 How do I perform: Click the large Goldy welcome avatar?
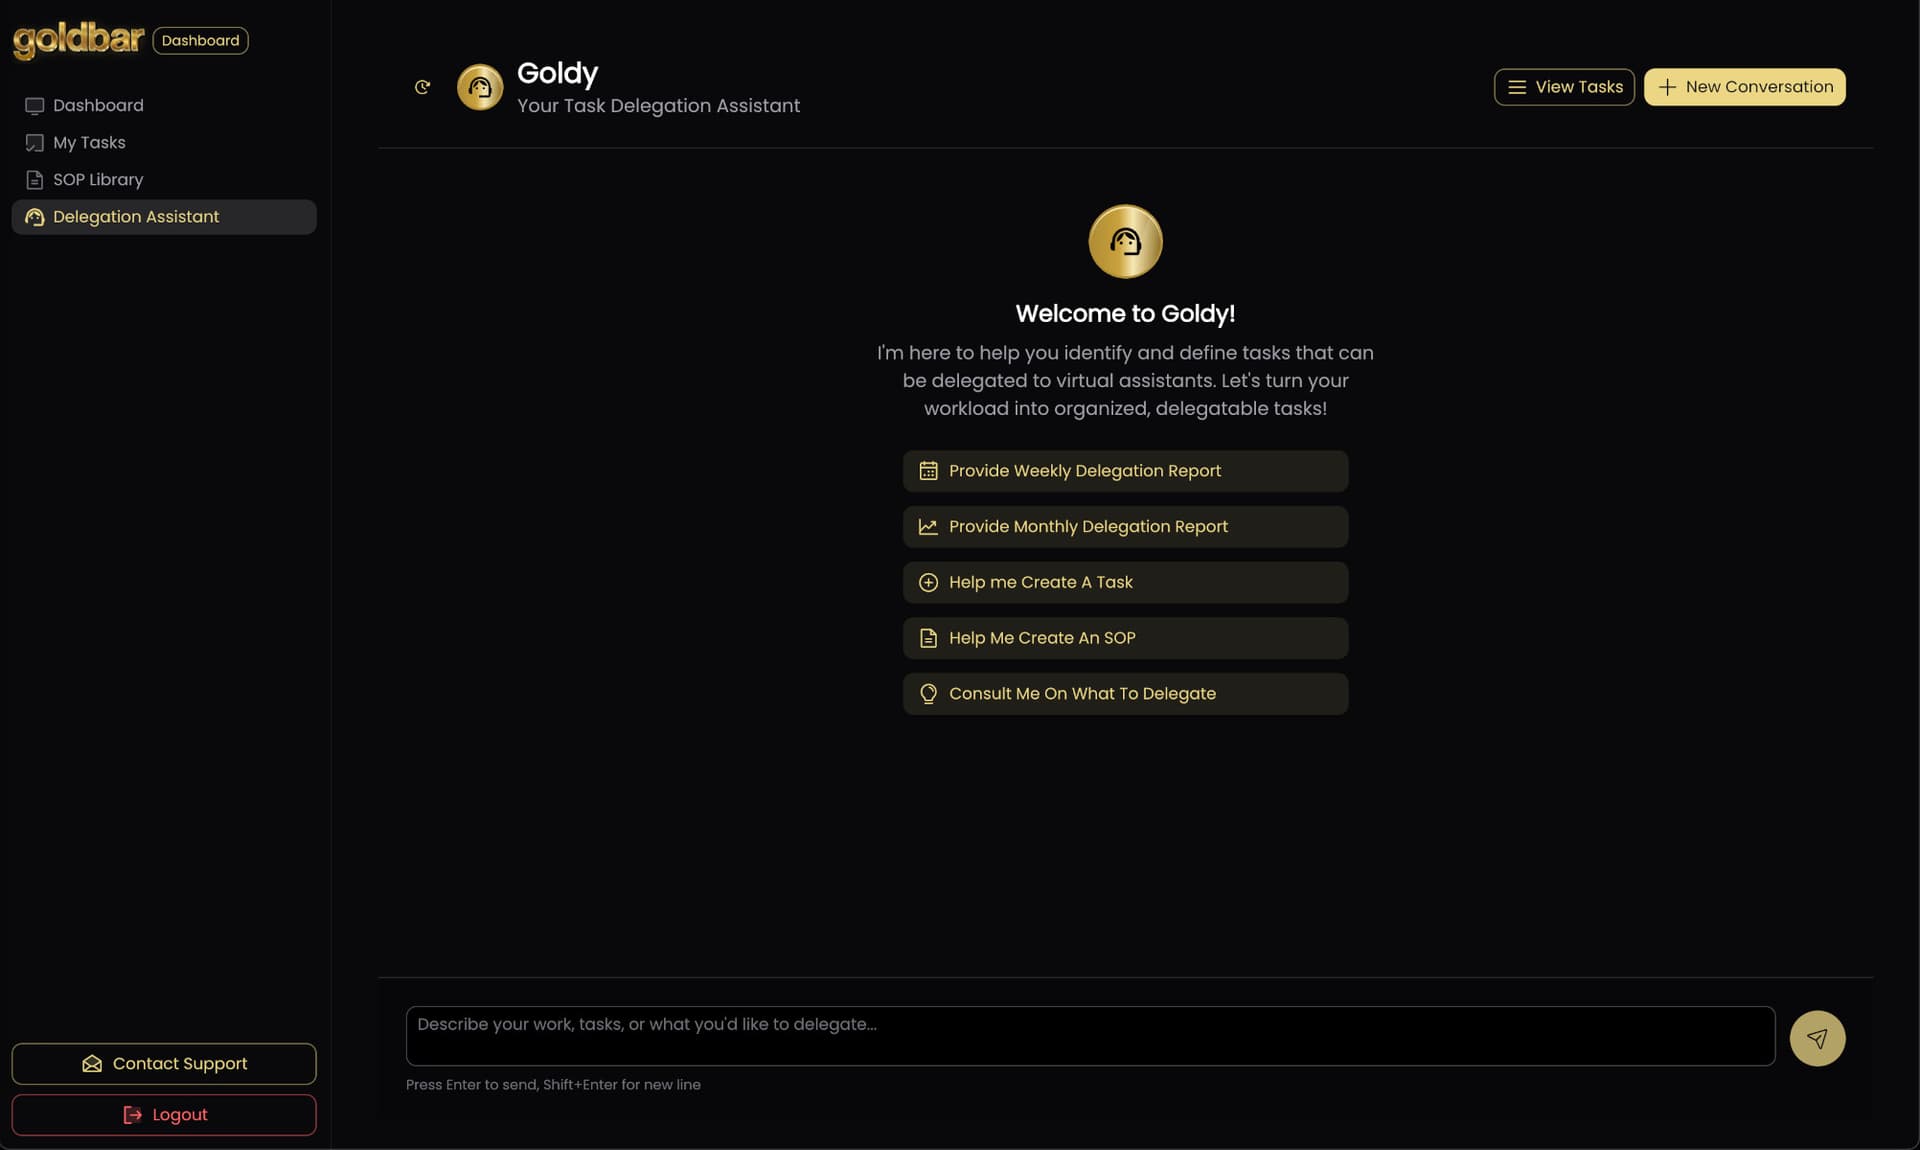coord(1125,241)
